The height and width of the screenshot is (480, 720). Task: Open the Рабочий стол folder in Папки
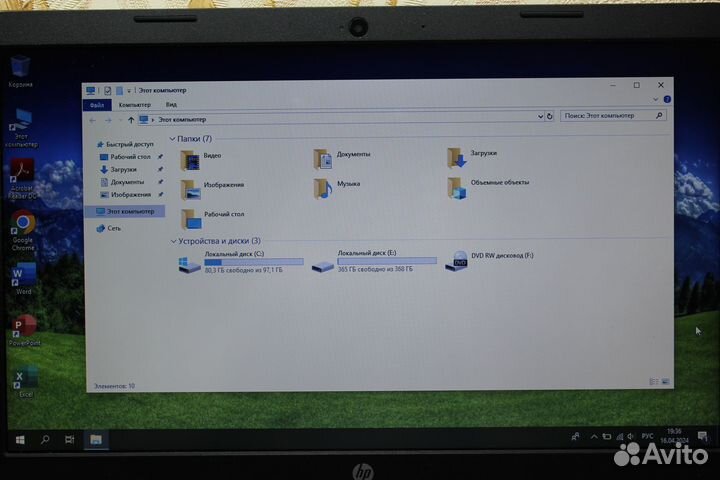tap(212, 219)
